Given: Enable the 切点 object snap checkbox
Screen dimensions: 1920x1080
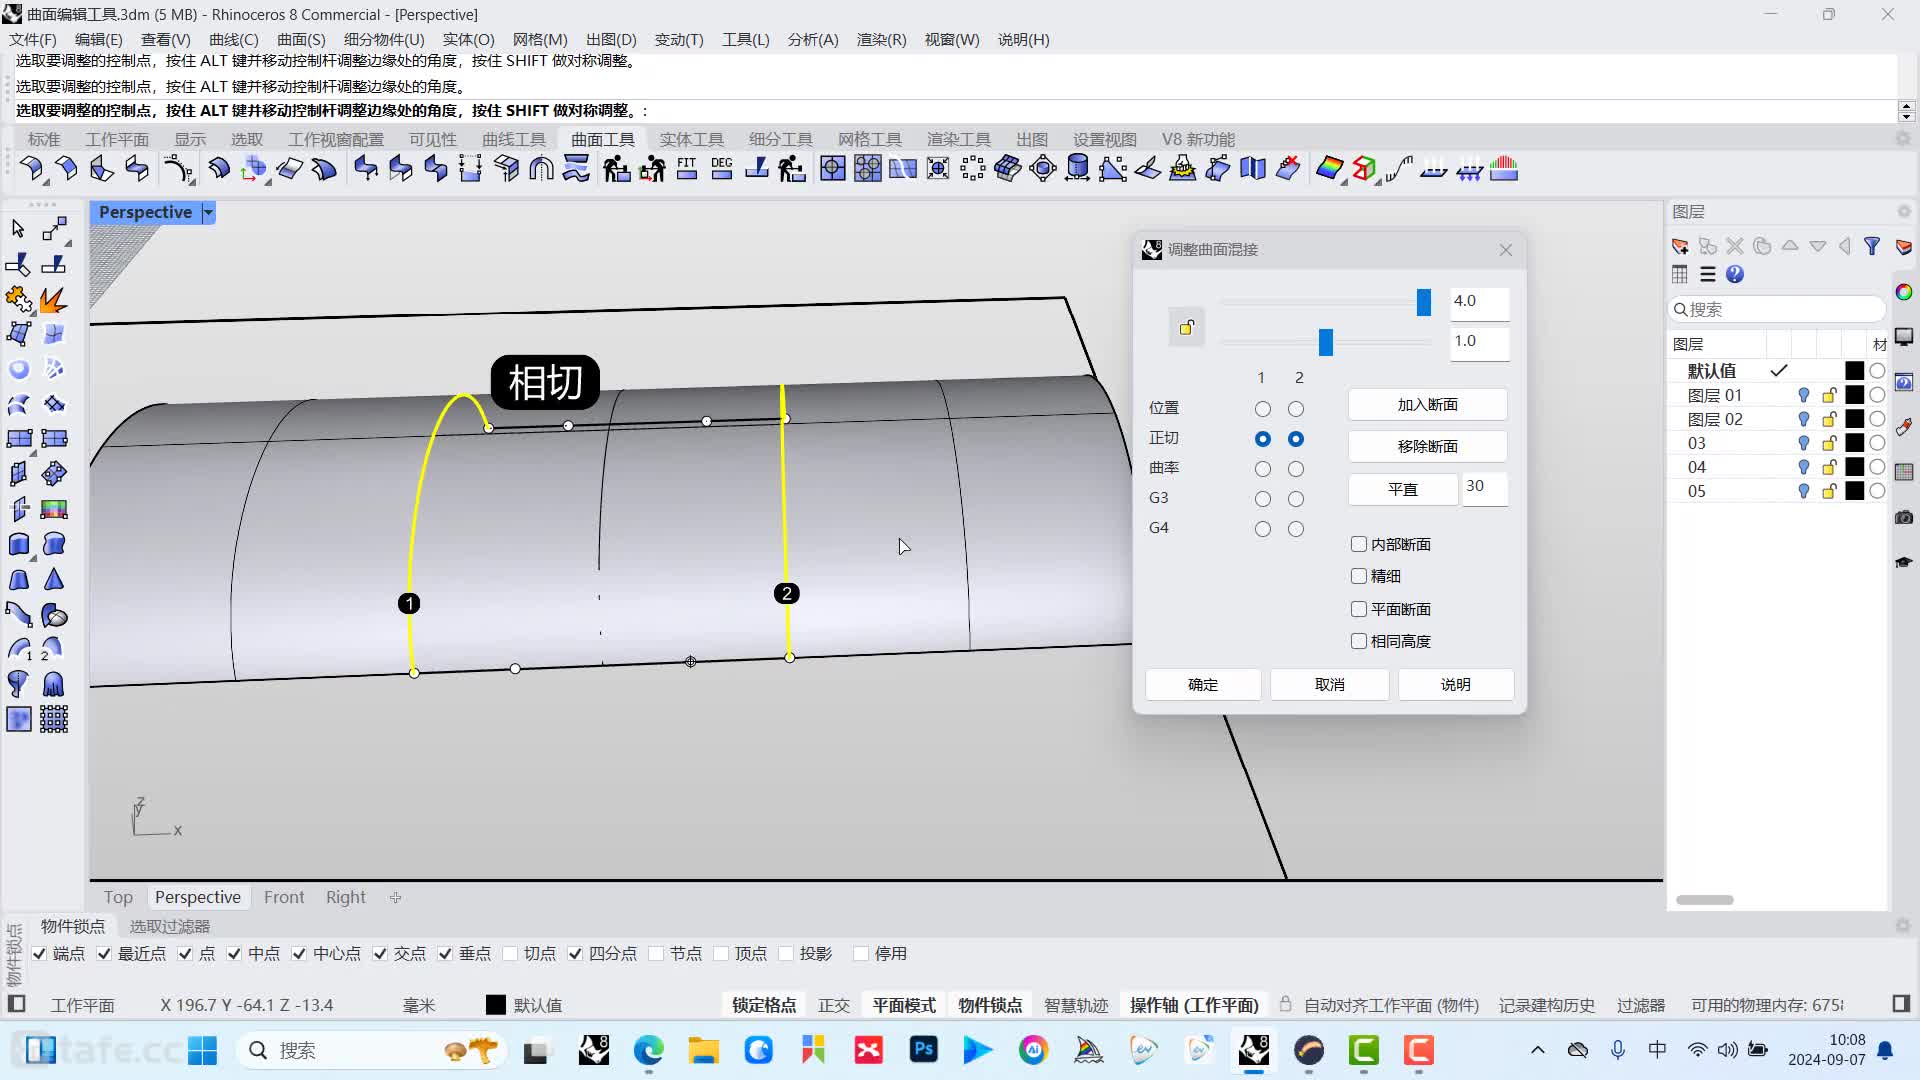Looking at the screenshot, I should click(x=510, y=954).
